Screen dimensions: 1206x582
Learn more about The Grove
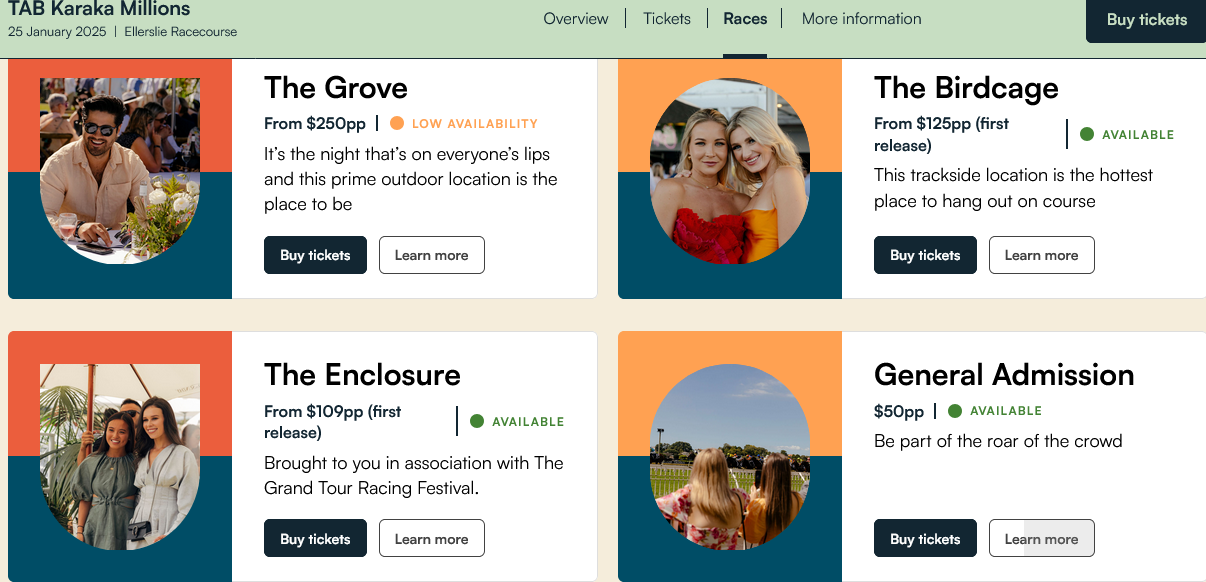click(x=431, y=255)
